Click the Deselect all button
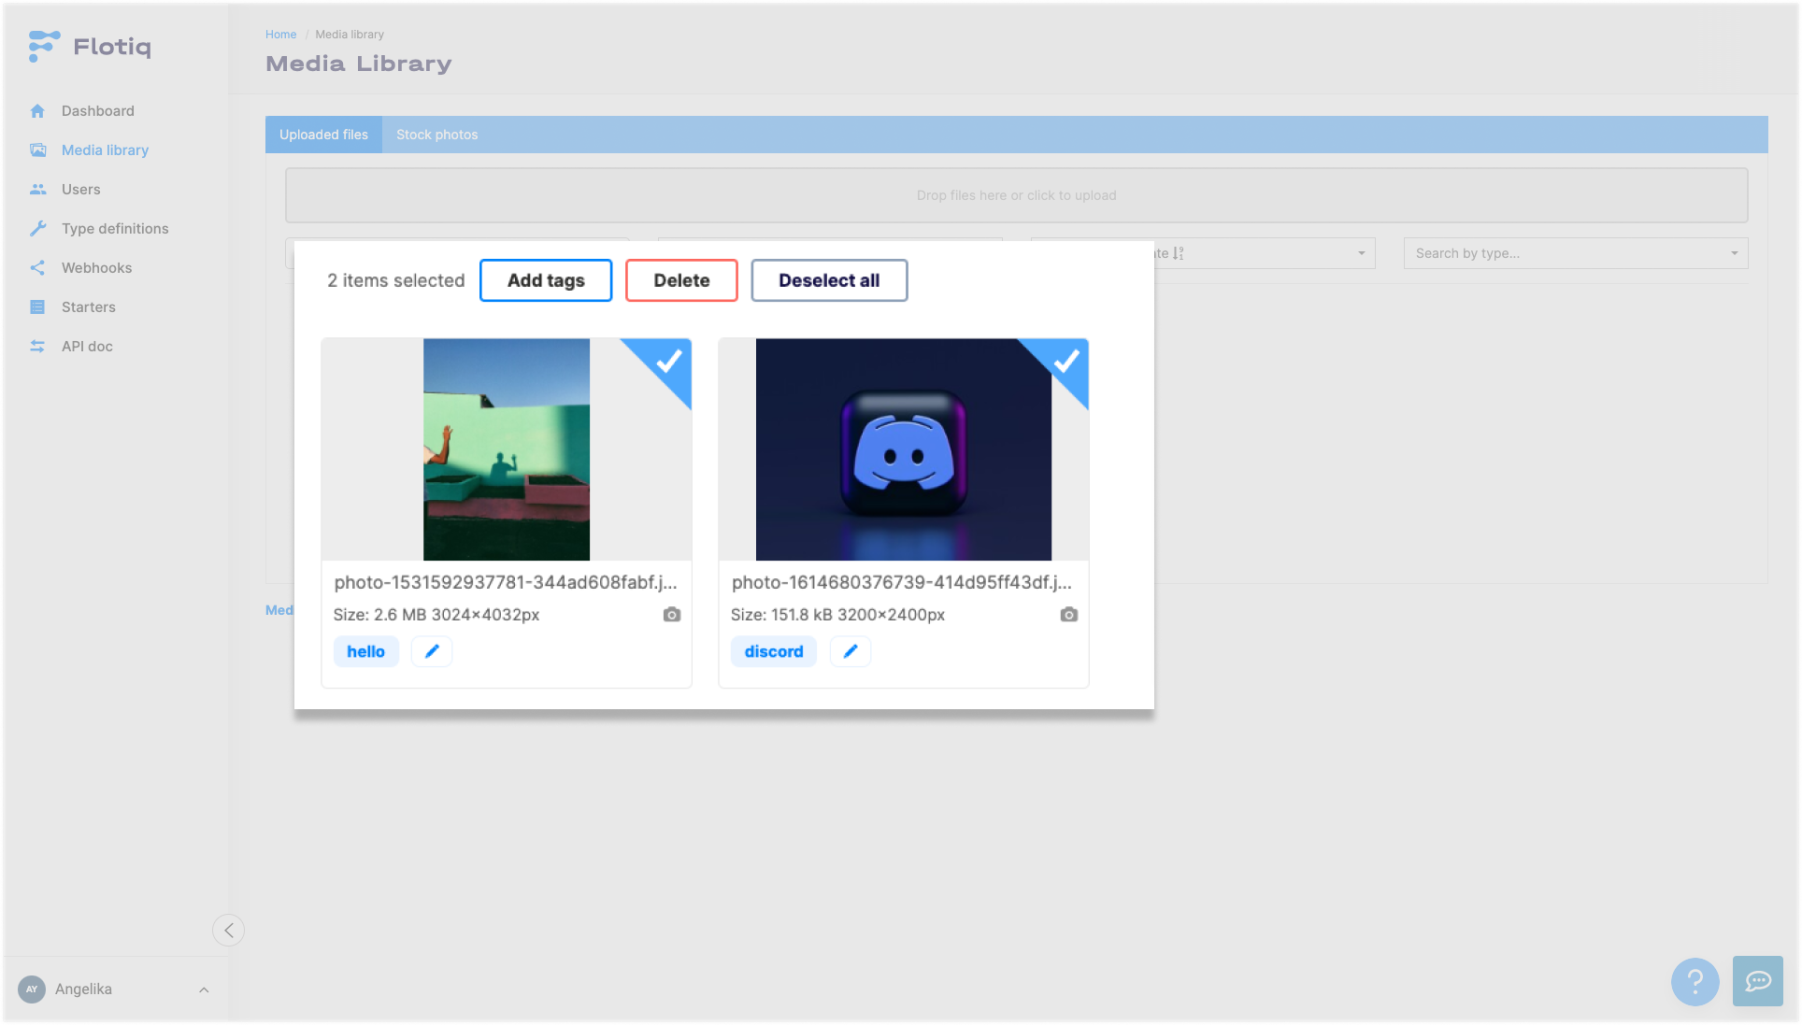Screen dimensions: 1802x1025 [x=830, y=281]
